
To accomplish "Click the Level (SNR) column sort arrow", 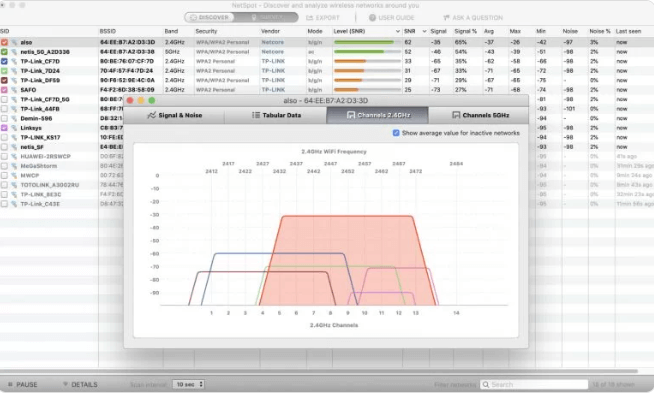I will pyautogui.click(x=397, y=31).
